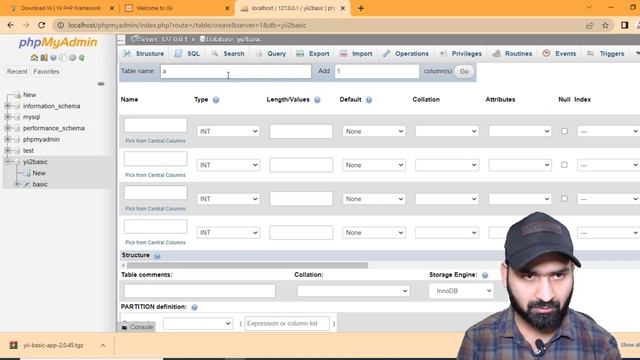640x360 pixels.
Task: Open the Console panel
Action: pyautogui.click(x=137, y=327)
